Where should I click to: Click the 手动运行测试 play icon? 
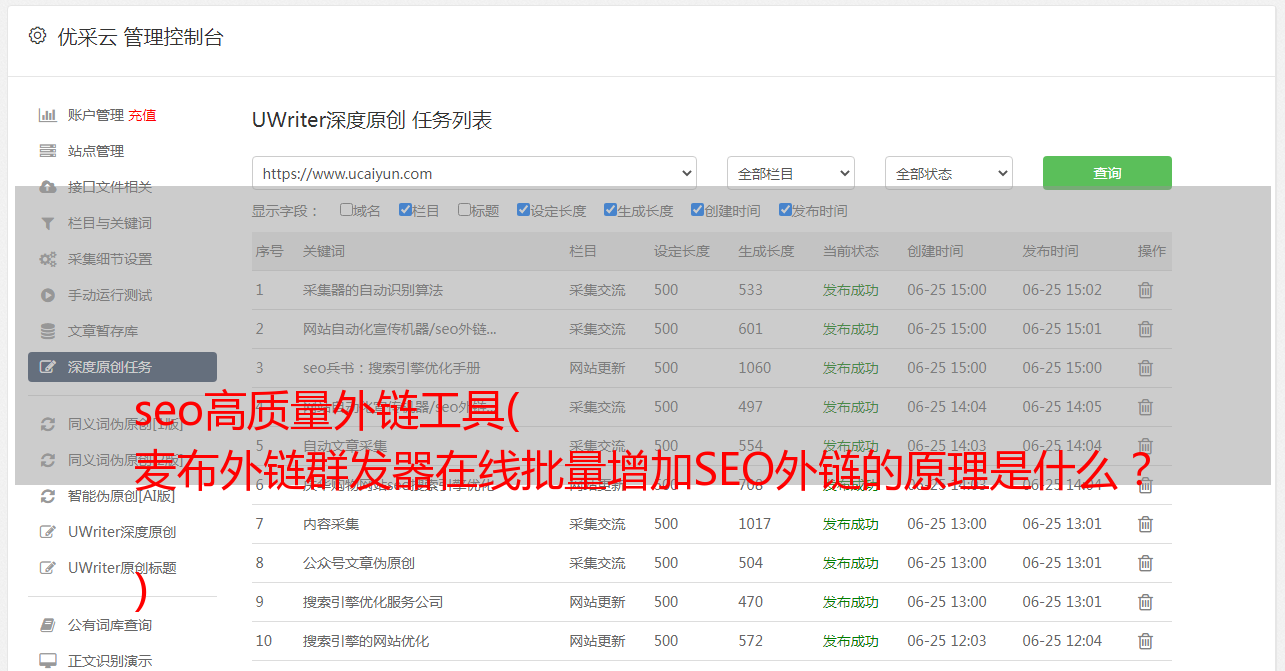point(47,295)
